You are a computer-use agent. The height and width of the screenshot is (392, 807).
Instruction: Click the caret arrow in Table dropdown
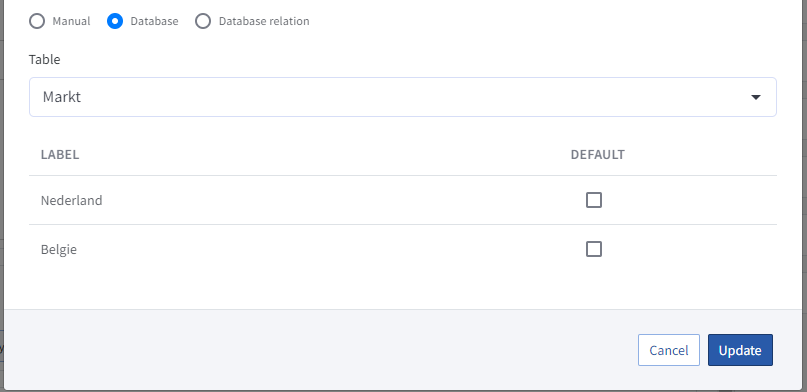756,97
